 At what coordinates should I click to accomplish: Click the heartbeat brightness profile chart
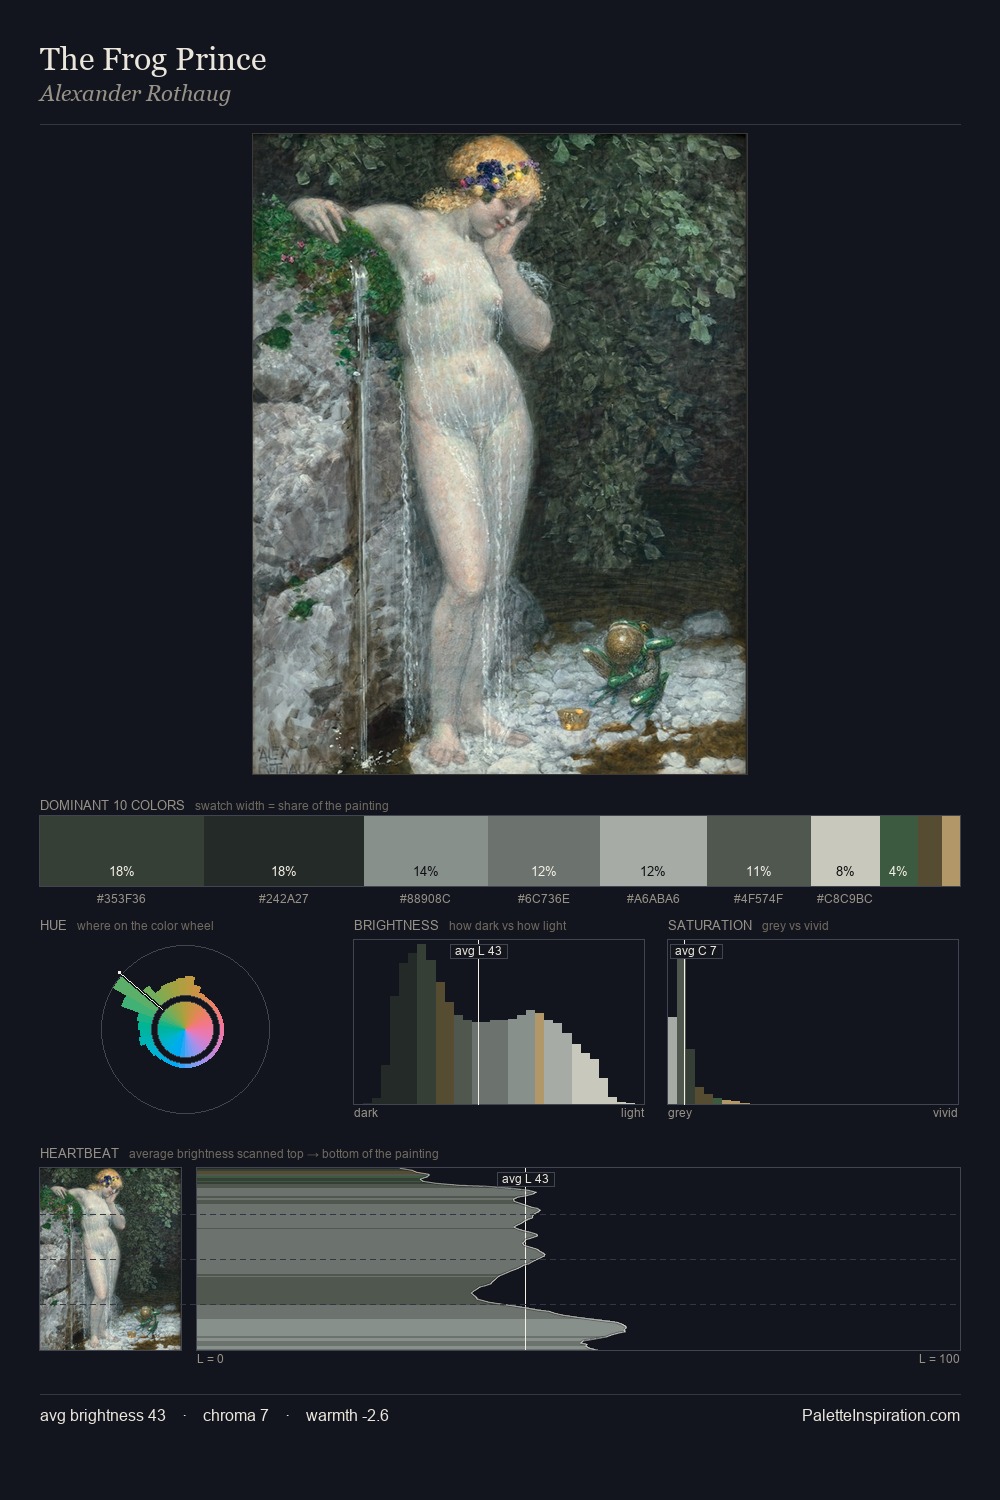[x=578, y=1259]
